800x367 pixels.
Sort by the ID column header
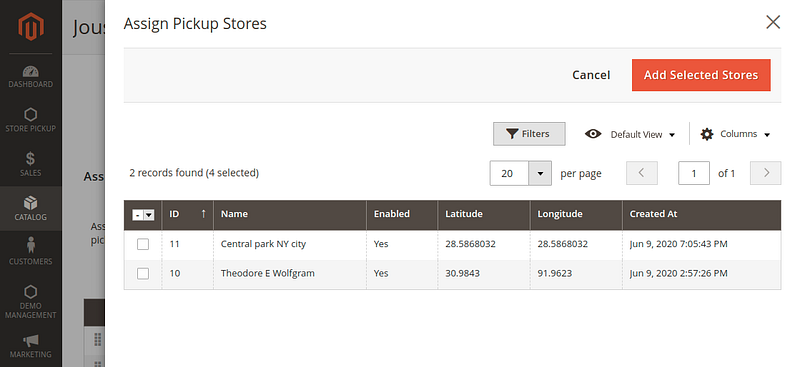click(188, 214)
